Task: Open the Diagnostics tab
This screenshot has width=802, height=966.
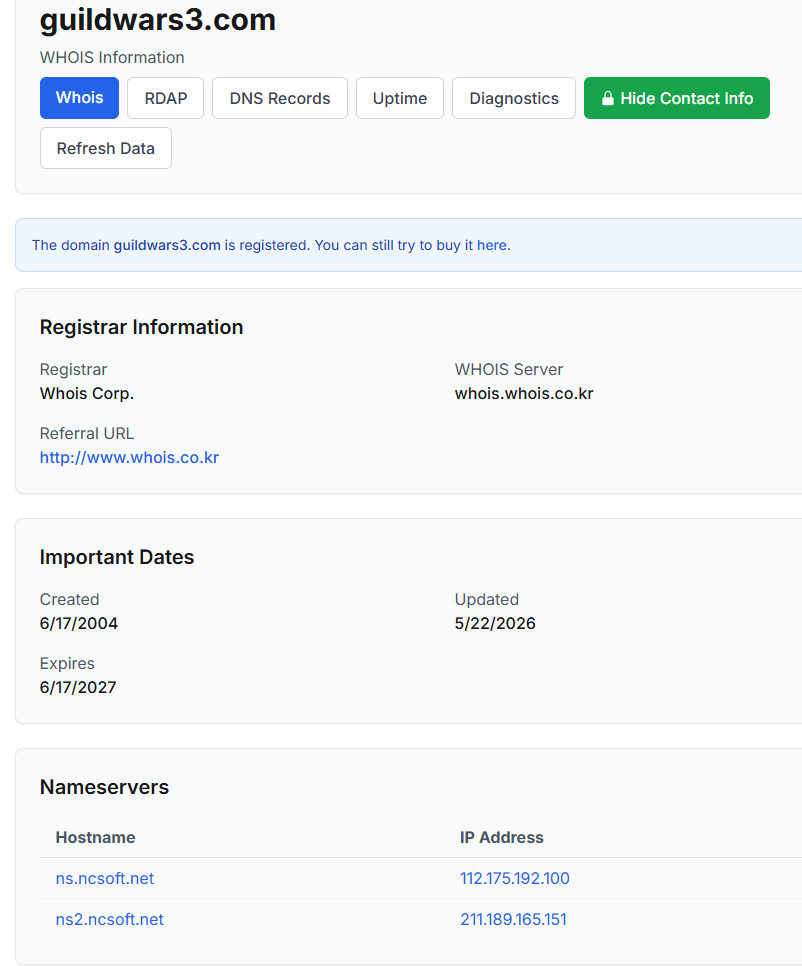Action: pos(514,98)
